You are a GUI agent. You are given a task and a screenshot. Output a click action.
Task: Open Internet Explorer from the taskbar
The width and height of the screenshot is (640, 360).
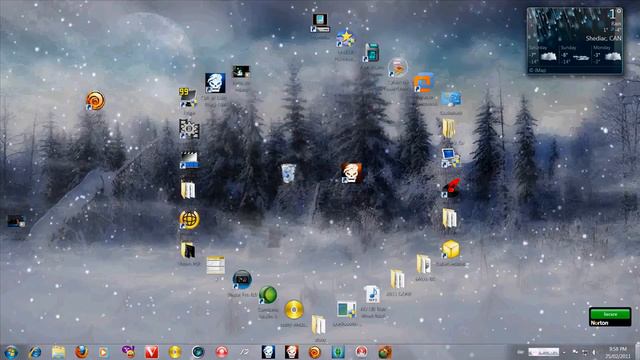(35, 352)
